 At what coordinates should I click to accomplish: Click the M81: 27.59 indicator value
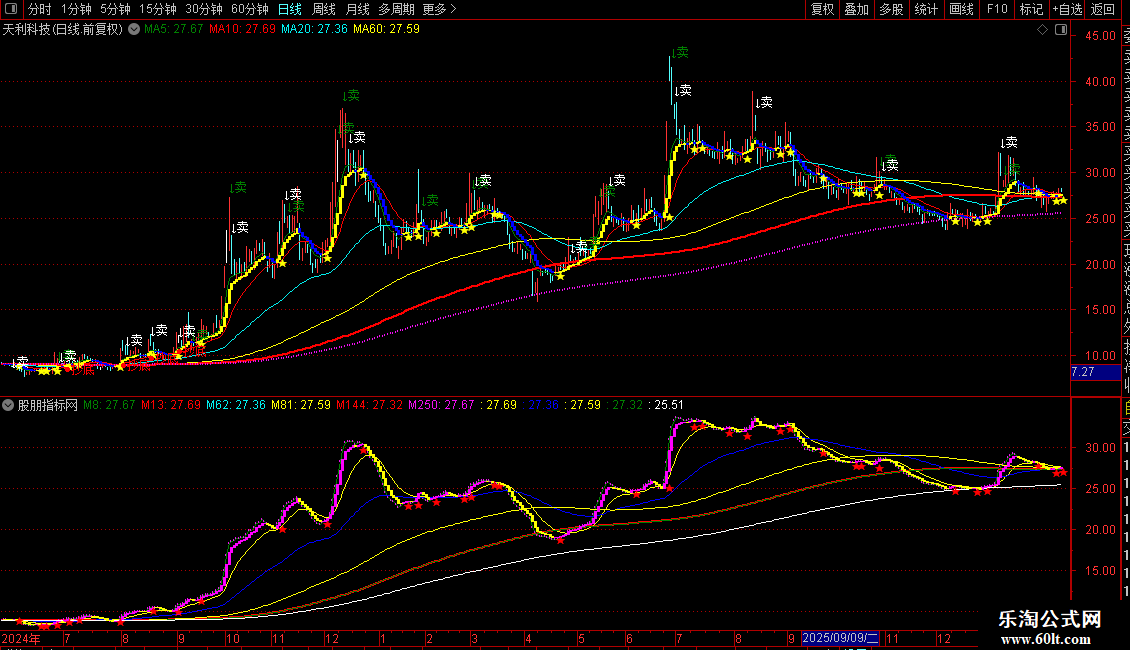point(301,405)
